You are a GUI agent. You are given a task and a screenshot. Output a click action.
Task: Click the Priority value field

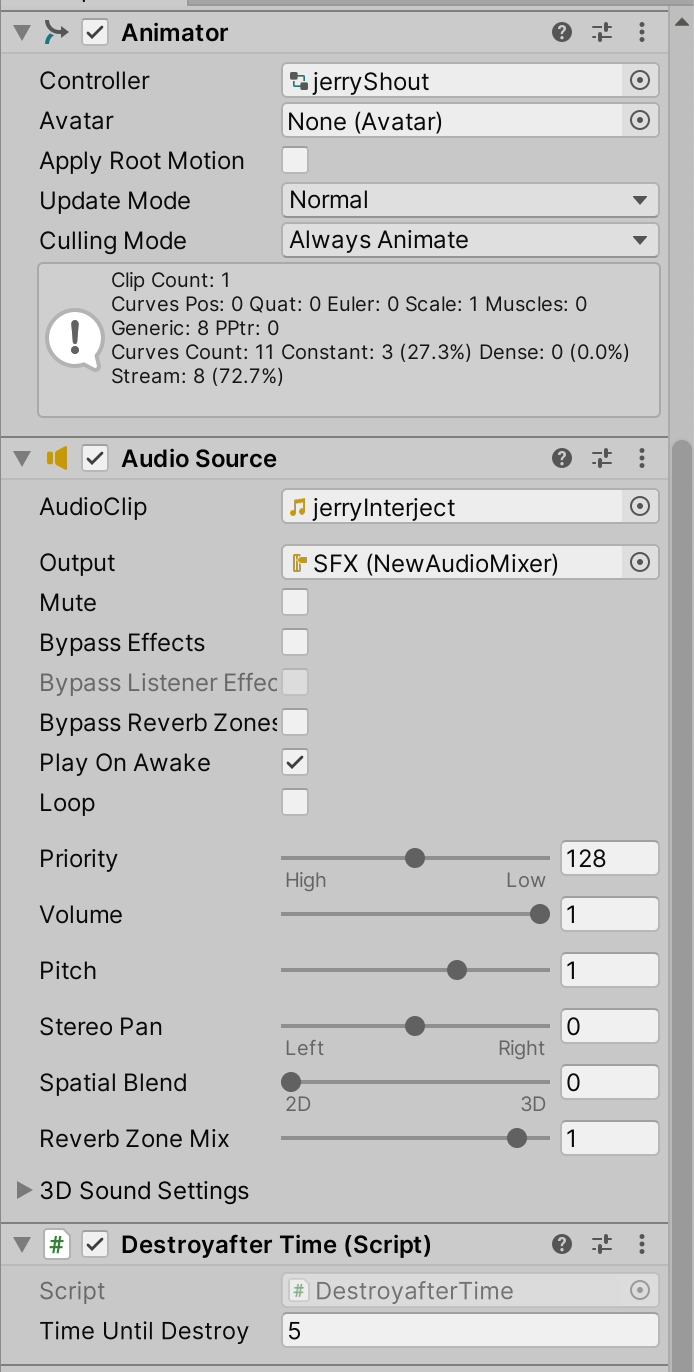coord(610,859)
